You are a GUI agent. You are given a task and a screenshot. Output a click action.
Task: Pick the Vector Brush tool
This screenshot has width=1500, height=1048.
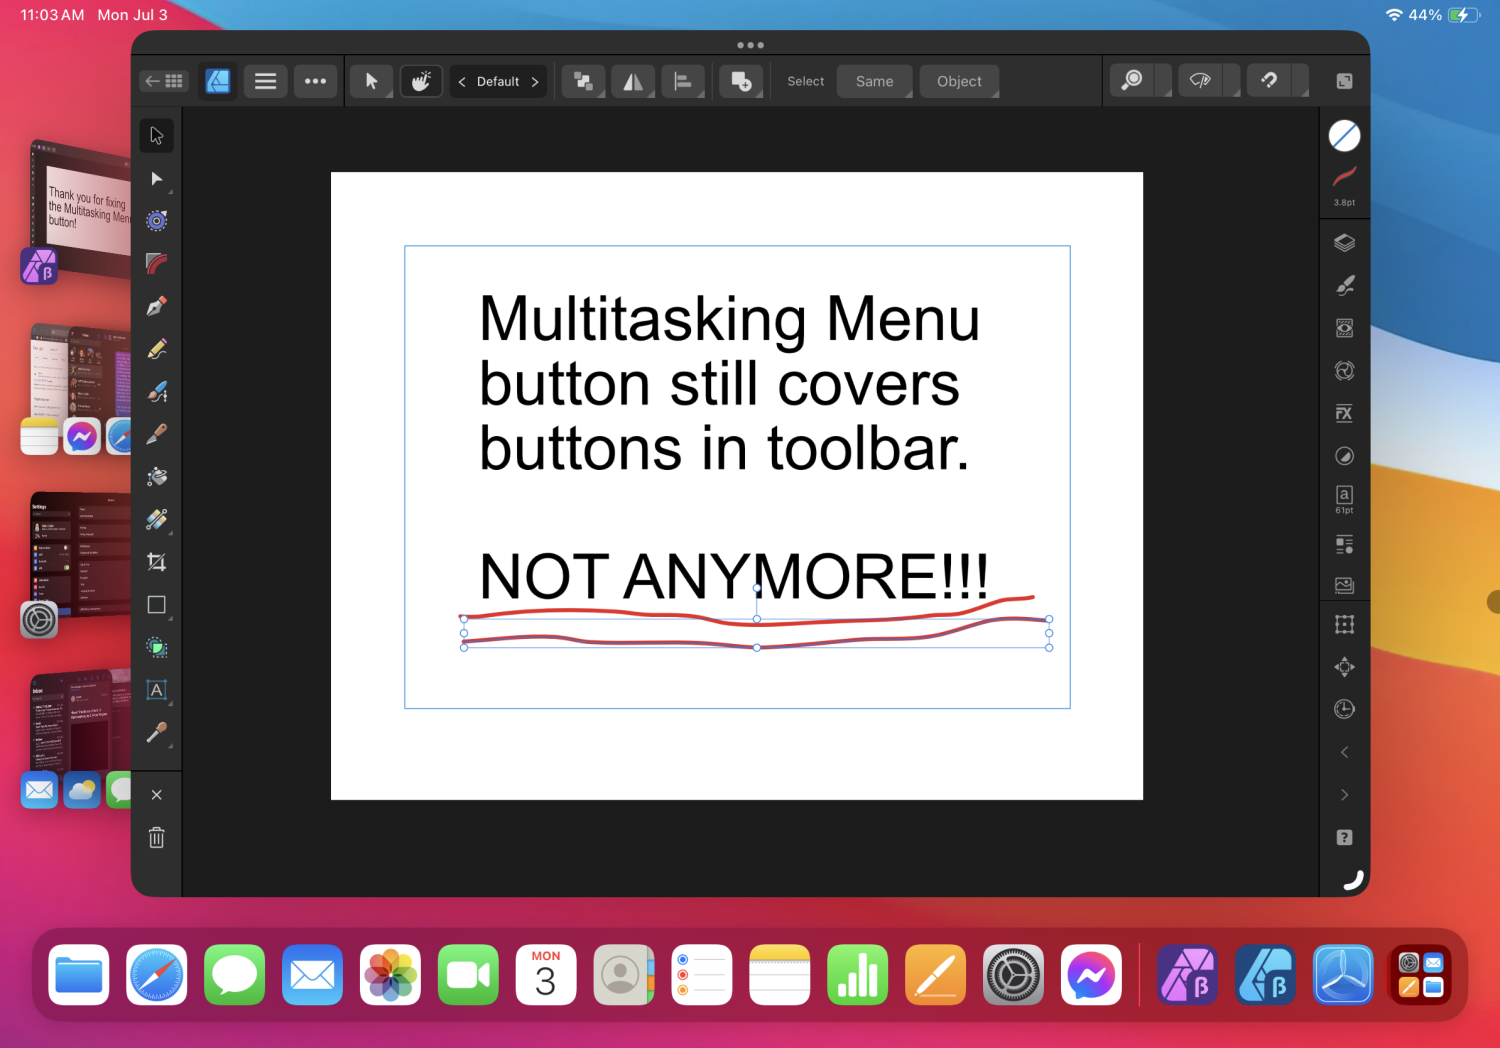(156, 391)
